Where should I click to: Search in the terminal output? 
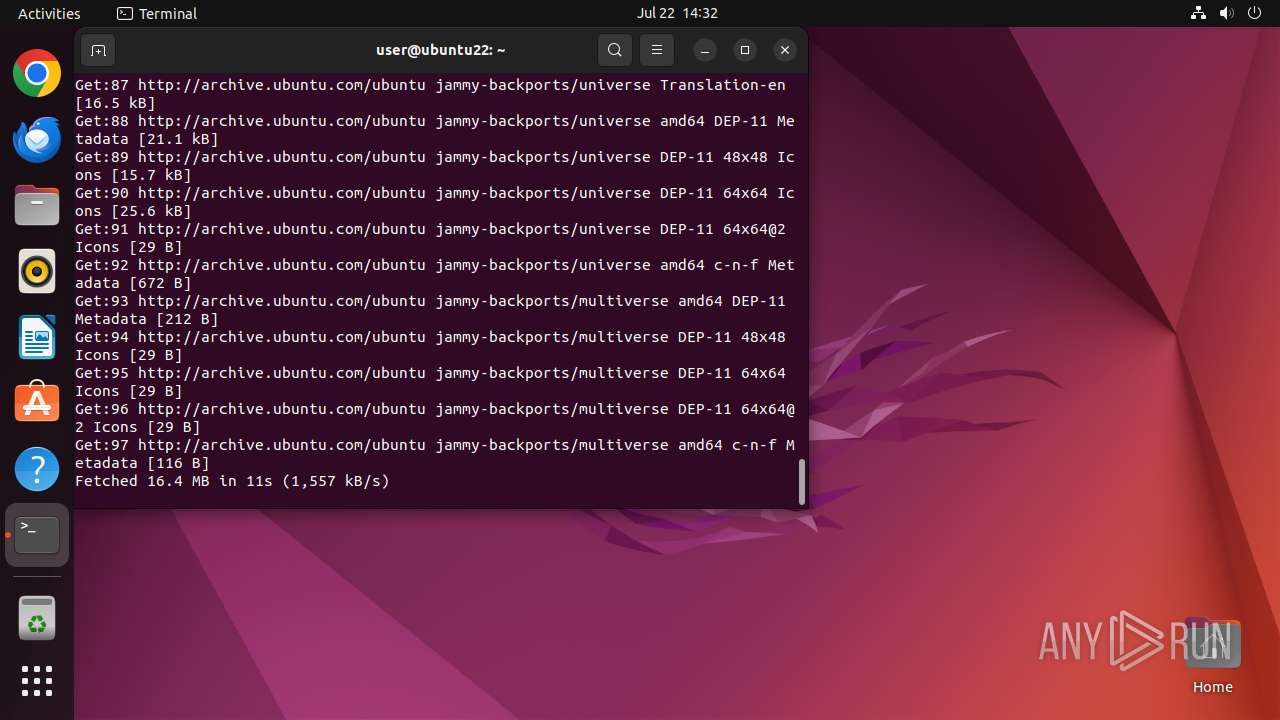(x=615, y=50)
